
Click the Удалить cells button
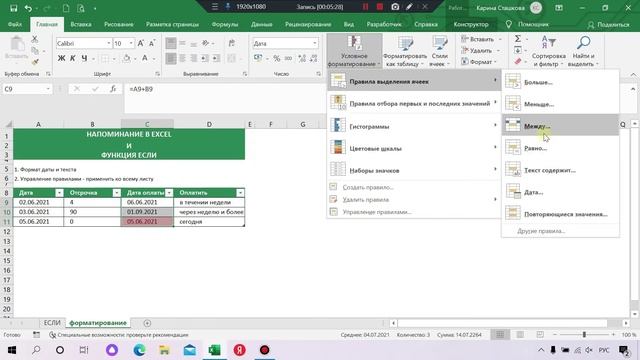tap(477, 51)
